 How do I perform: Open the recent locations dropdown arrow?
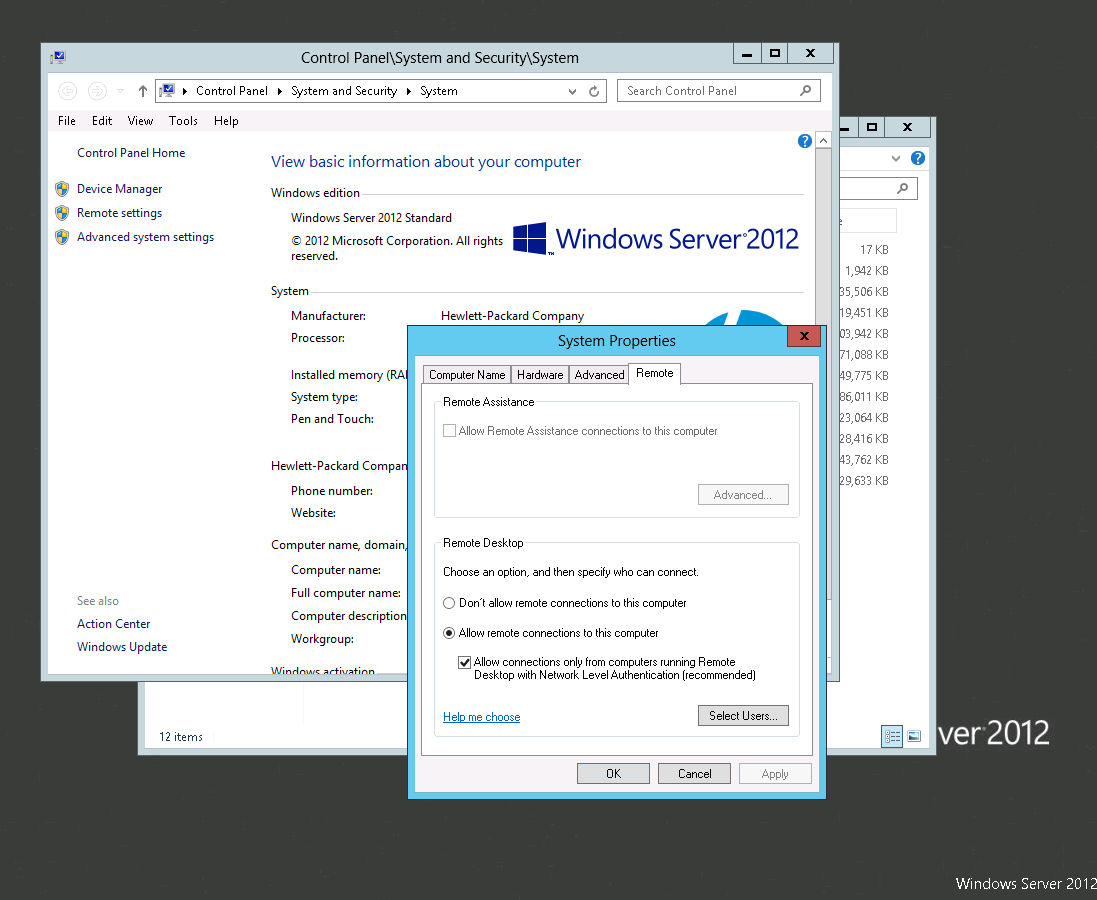pyautogui.click(x=120, y=91)
